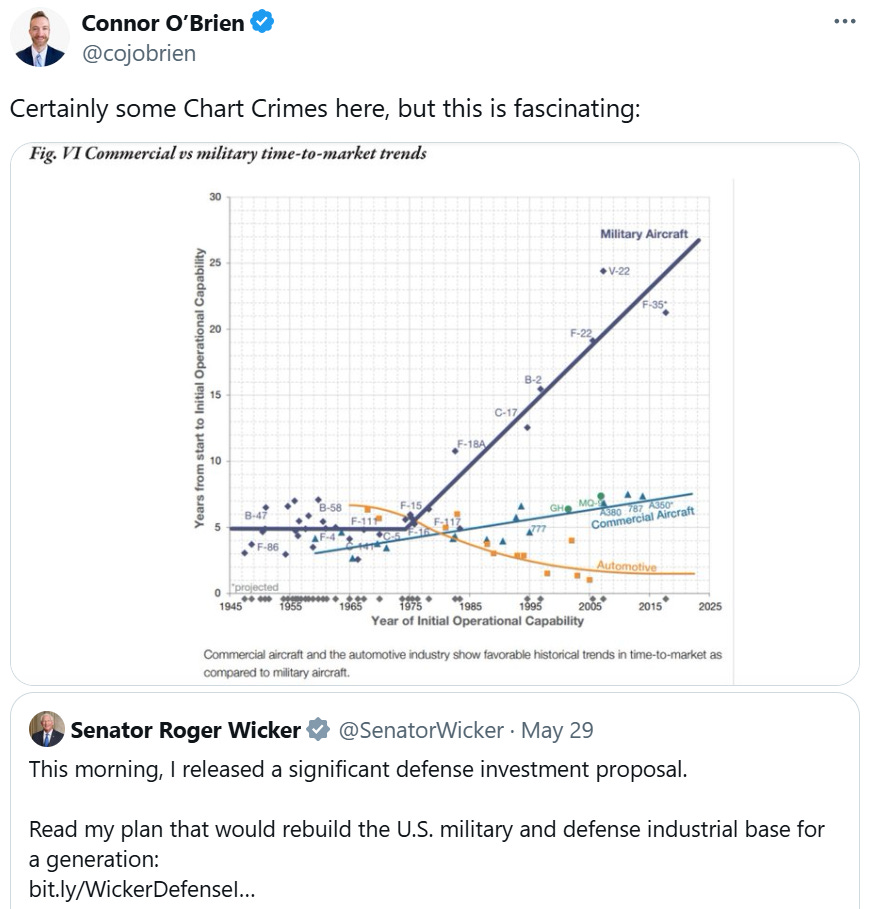Open the bit.ly/WickerDefenseI link
870x909 pixels.
click(142, 886)
